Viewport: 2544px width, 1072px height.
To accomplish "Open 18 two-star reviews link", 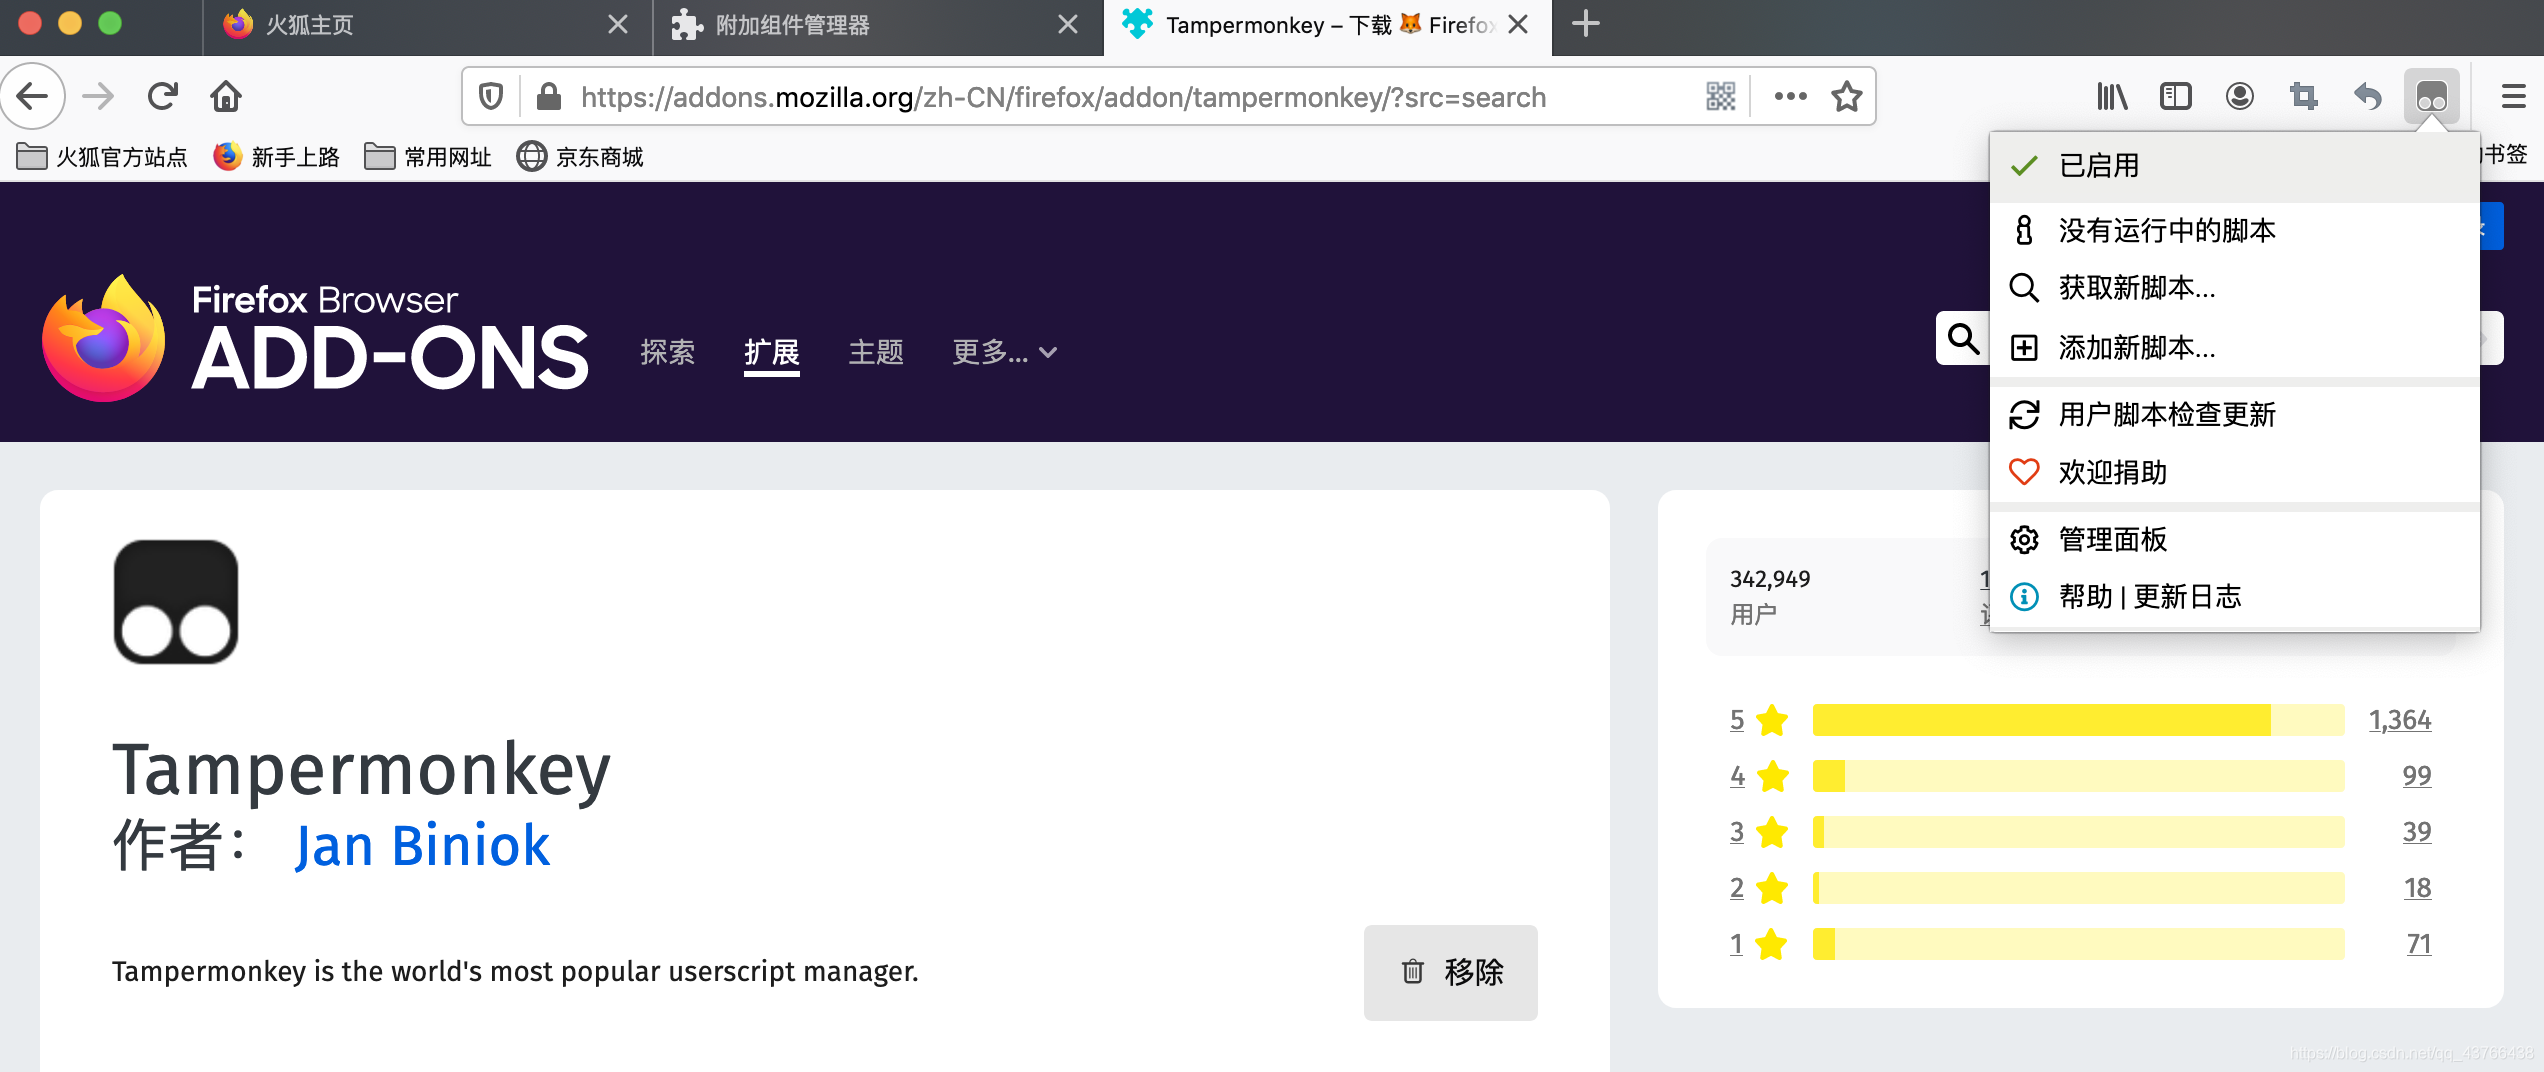I will pos(2418,888).
